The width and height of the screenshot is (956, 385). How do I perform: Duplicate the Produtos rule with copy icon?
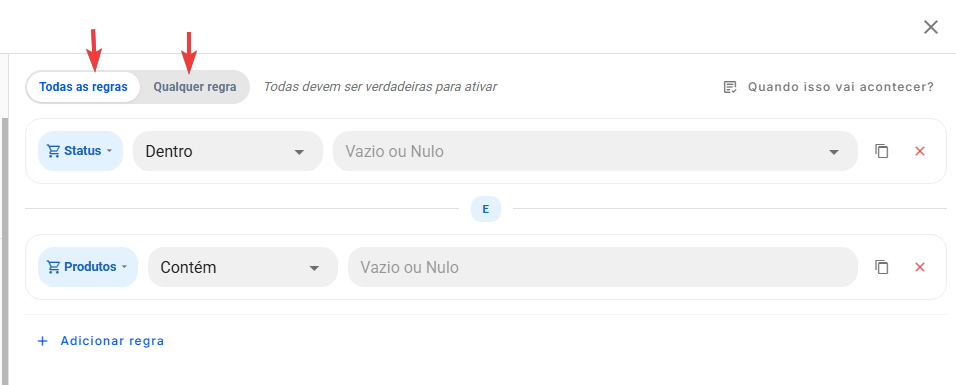(882, 267)
